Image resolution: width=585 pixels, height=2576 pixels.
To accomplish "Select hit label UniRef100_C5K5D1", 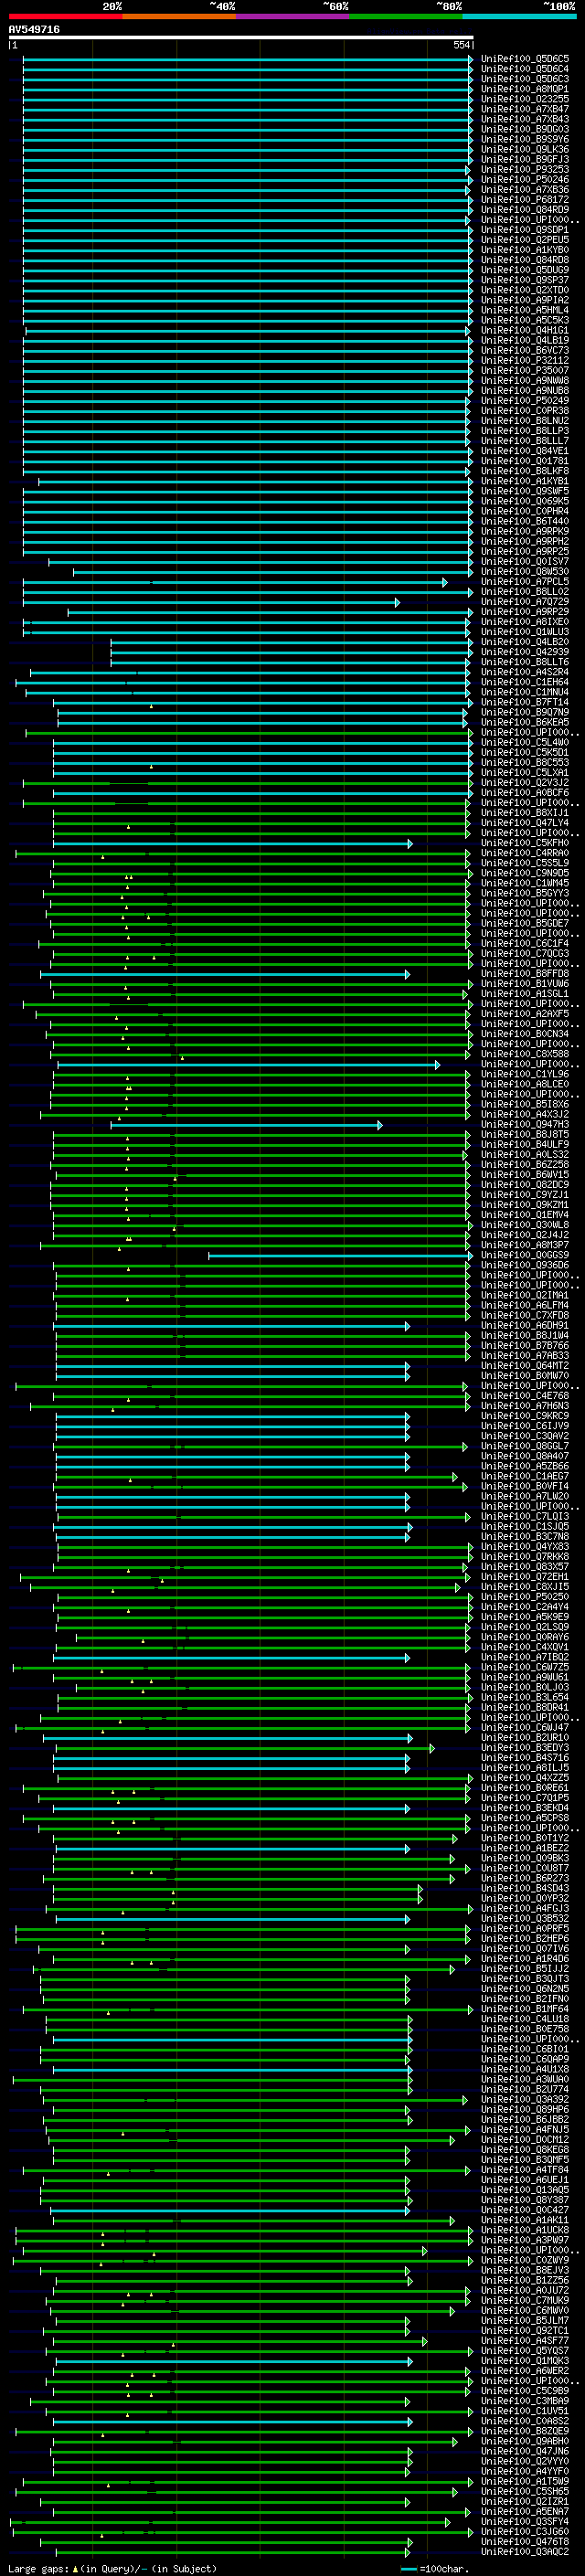I will click(525, 753).
